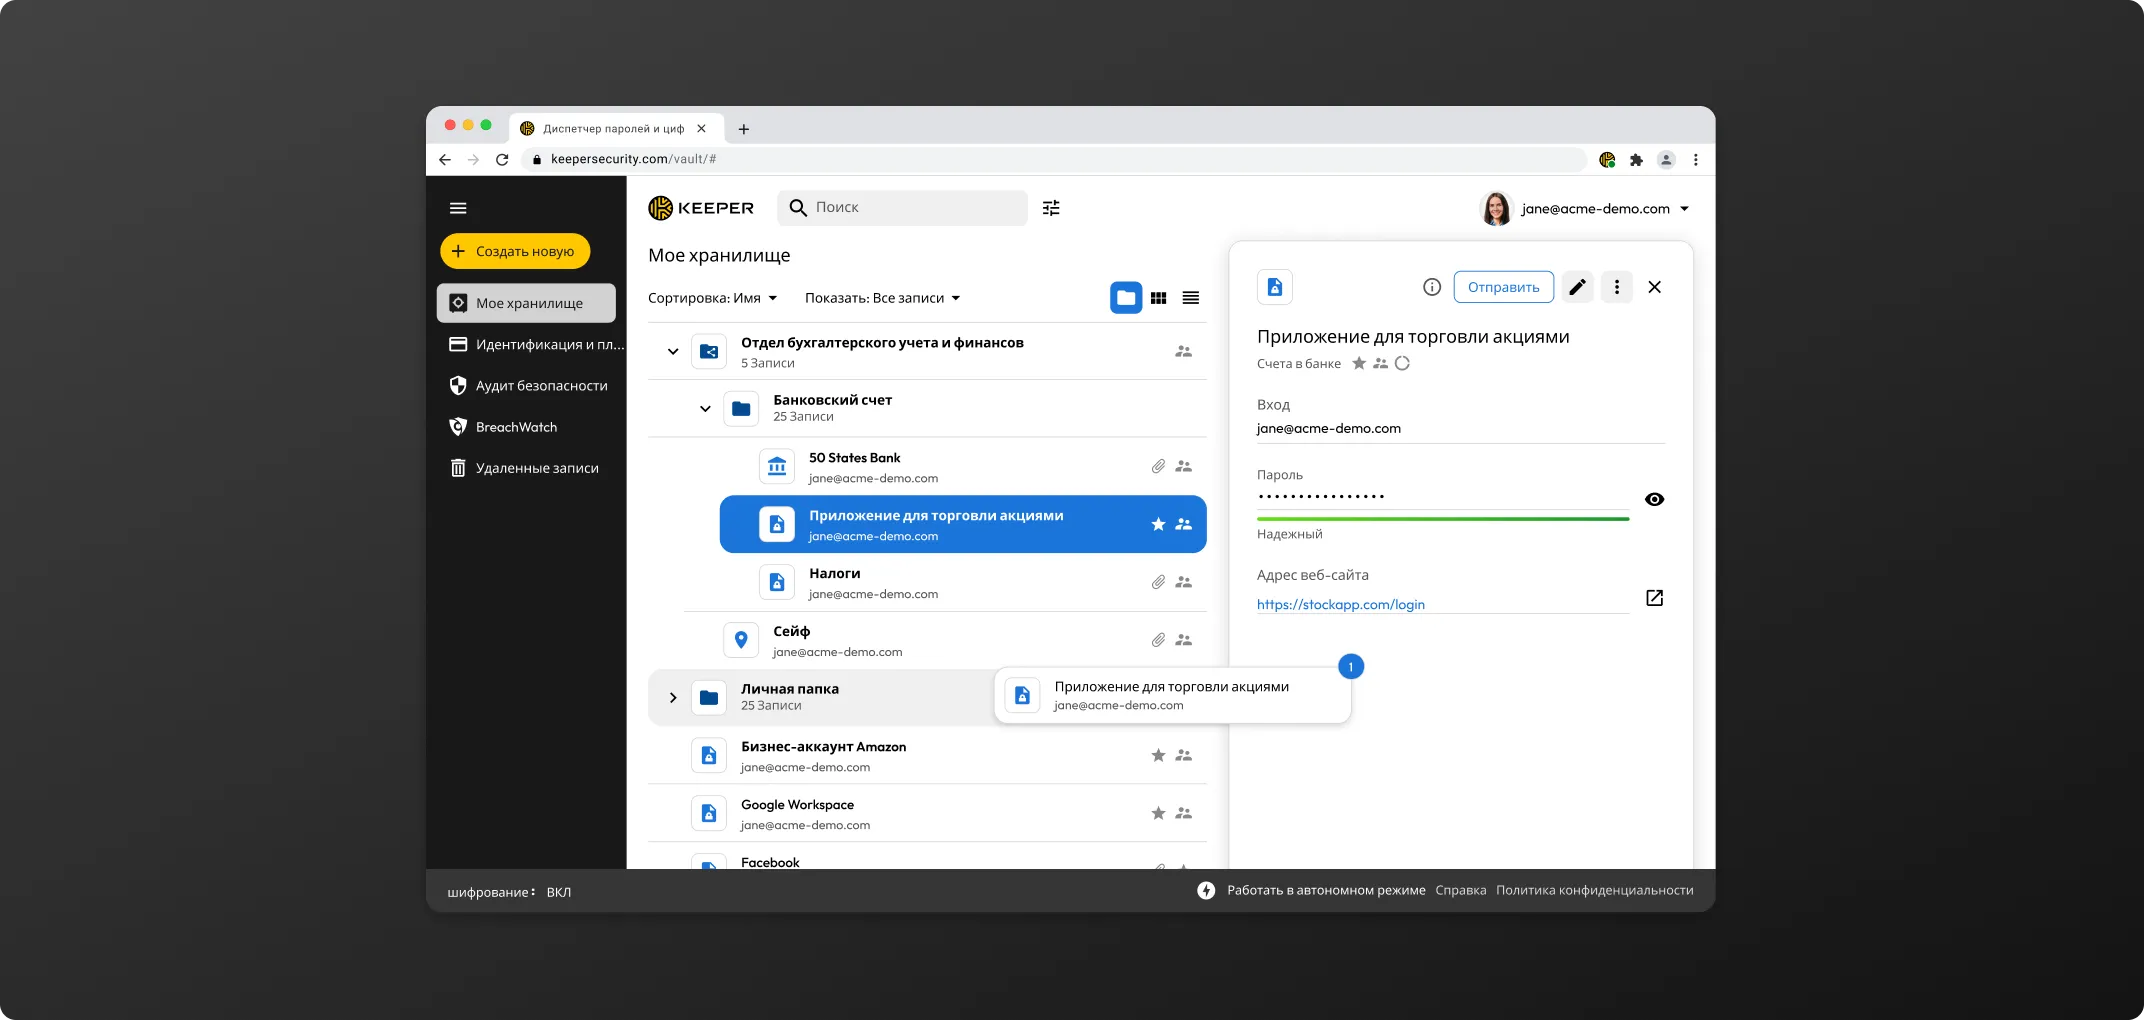Switch to list view mode
Viewport: 2144px width, 1020px height.
pyautogui.click(x=1190, y=298)
